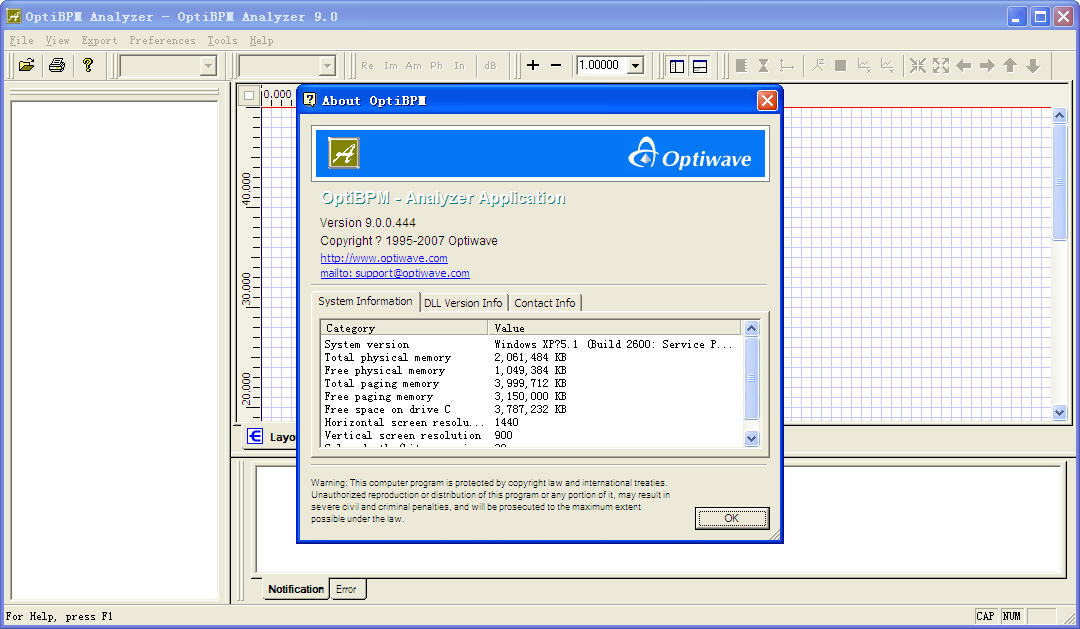Click the vertical scale bar toolbar icon
This screenshot has width=1080, height=629.
pos(741,65)
